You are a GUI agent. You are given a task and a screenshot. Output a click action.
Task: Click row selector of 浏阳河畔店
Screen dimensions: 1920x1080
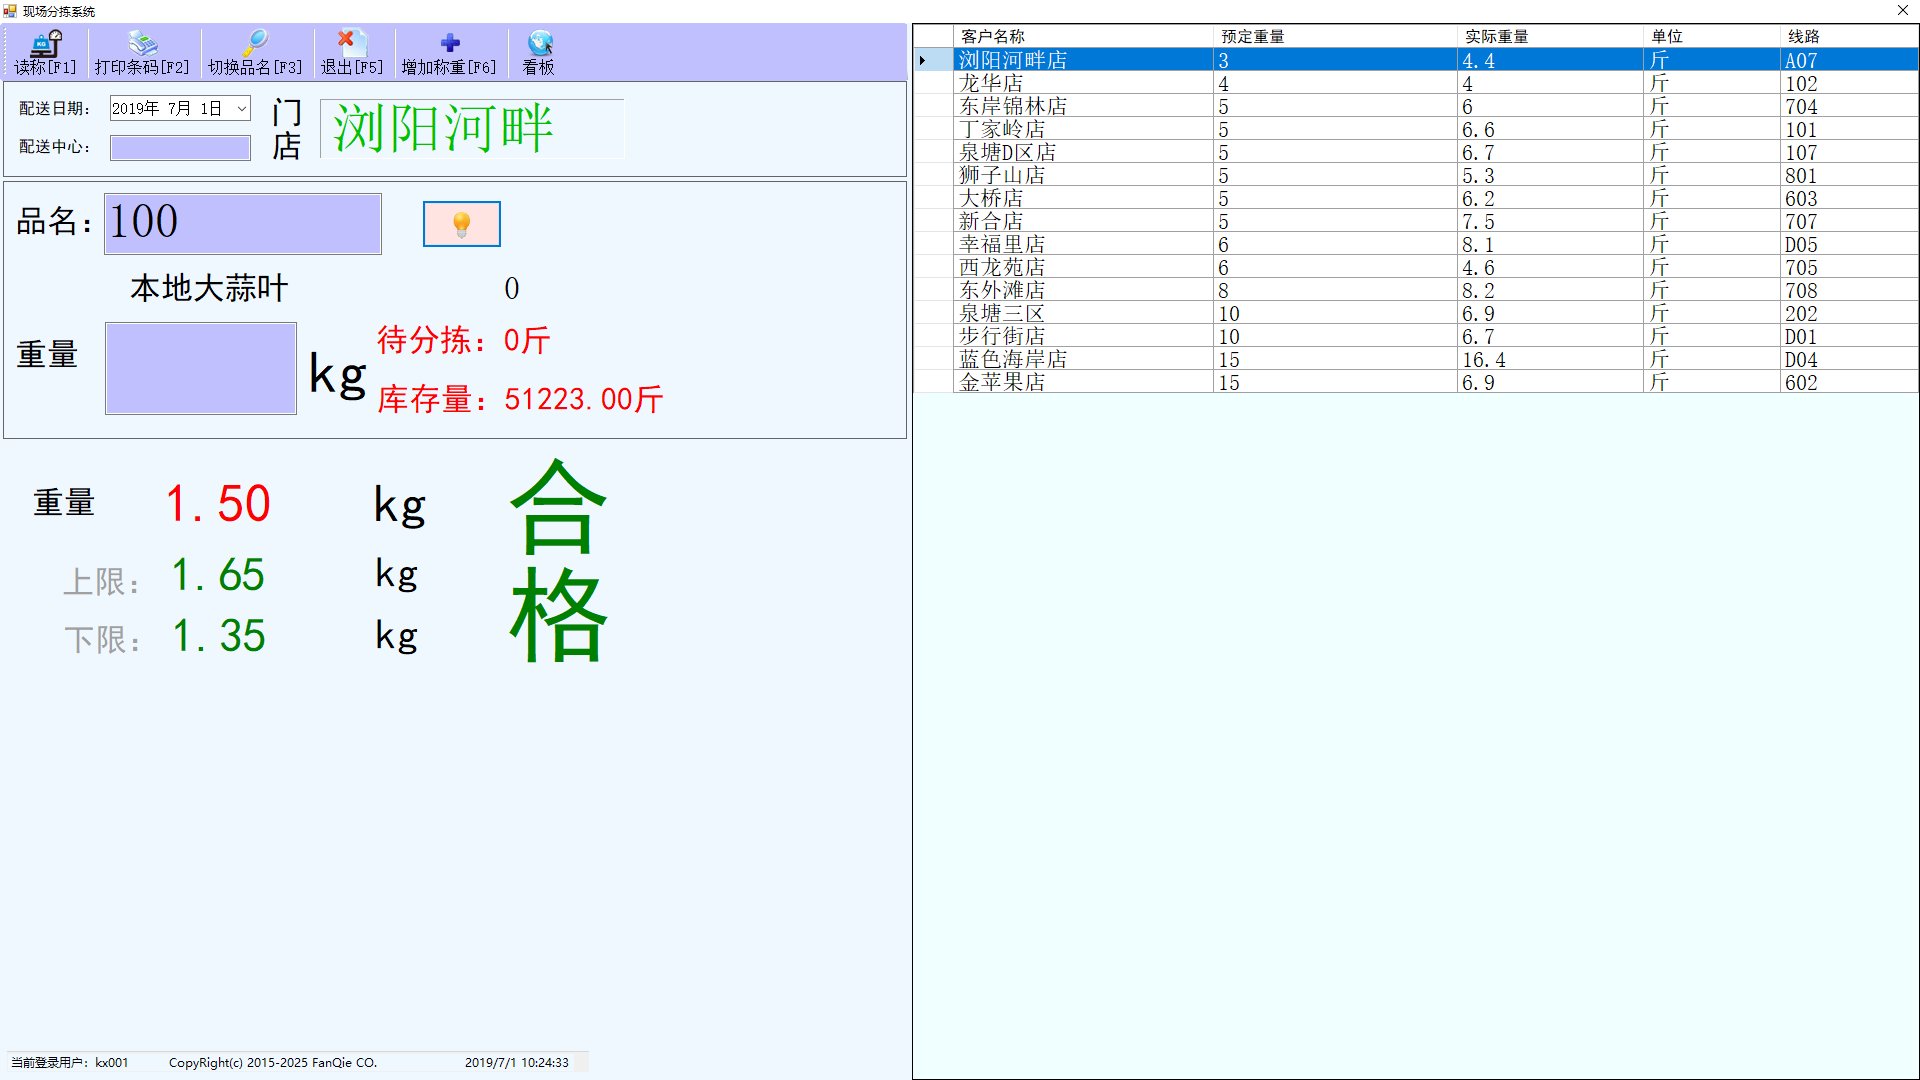click(x=932, y=60)
